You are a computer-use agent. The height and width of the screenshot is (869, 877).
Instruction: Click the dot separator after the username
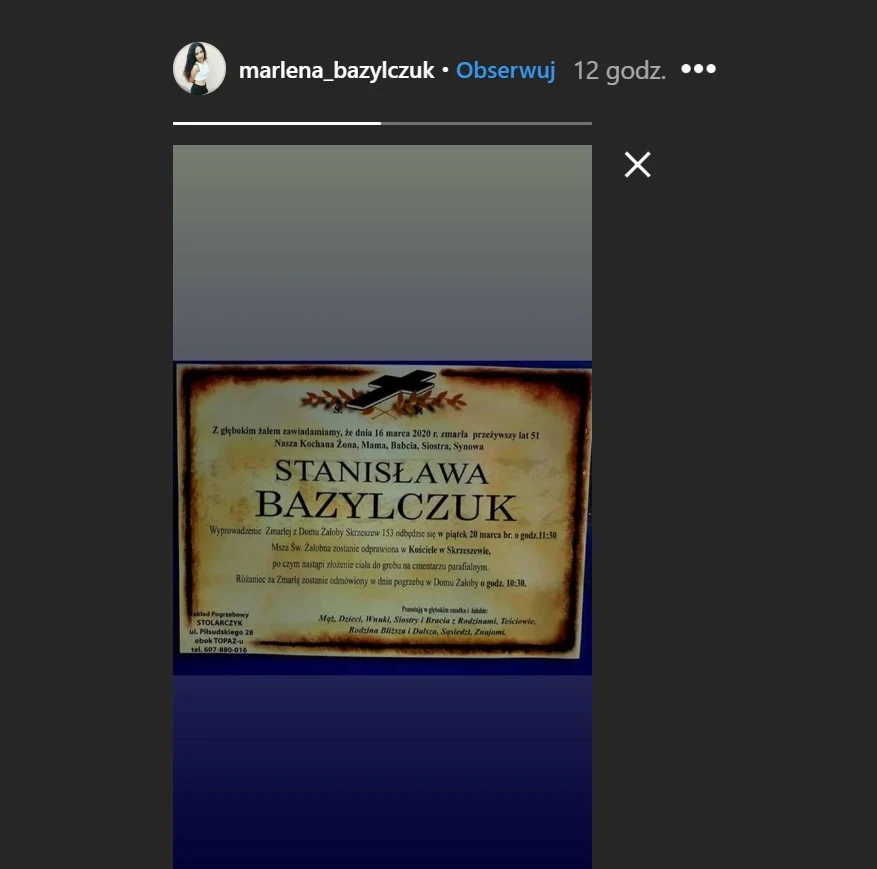coord(444,70)
